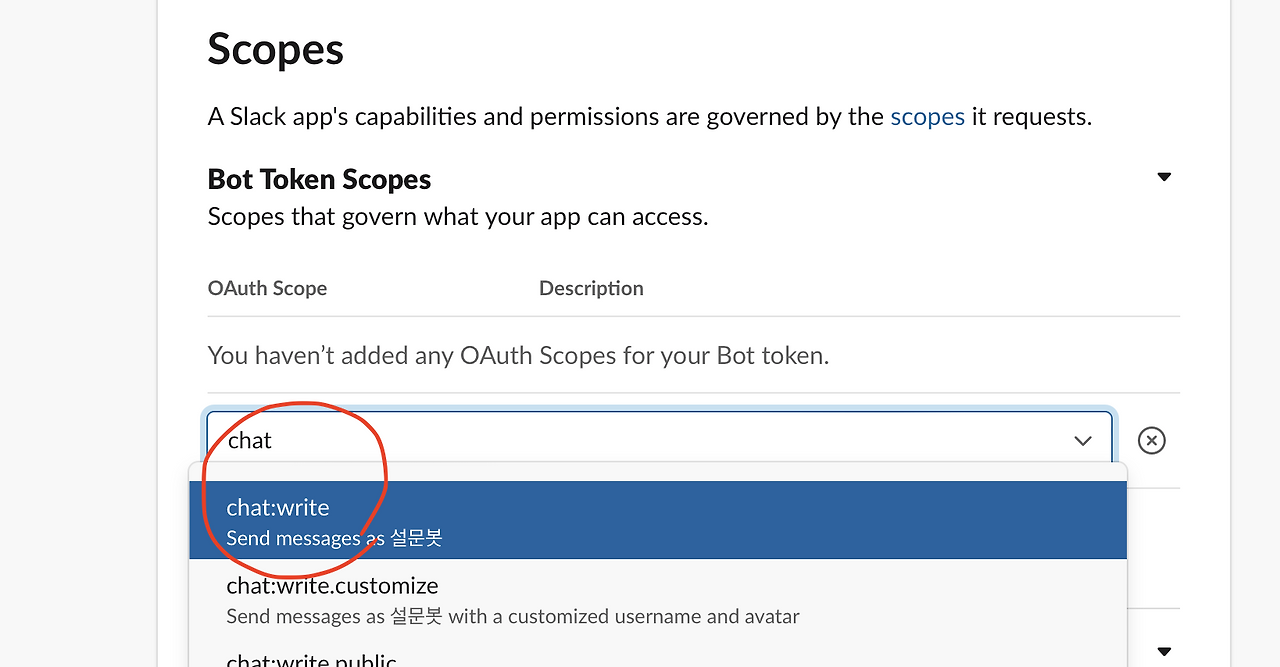Collapse the Bot Token Scopes section

tap(1164, 177)
